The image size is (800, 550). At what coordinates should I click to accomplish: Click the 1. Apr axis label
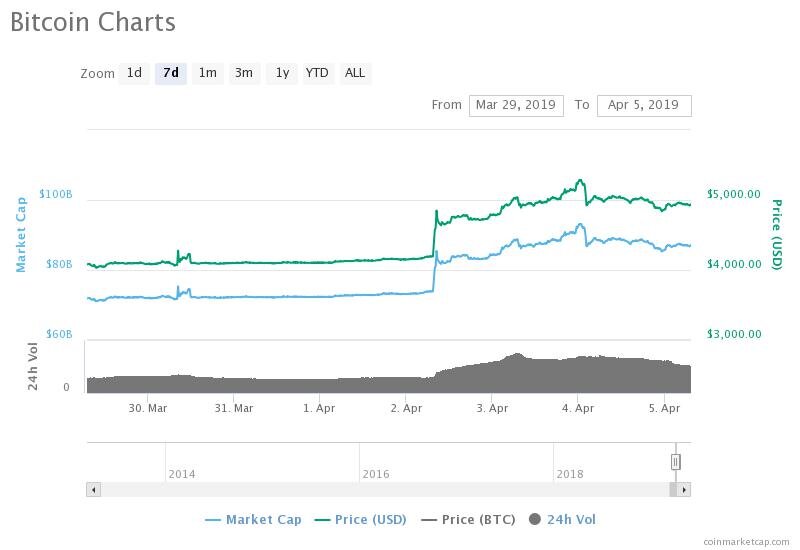click(319, 408)
